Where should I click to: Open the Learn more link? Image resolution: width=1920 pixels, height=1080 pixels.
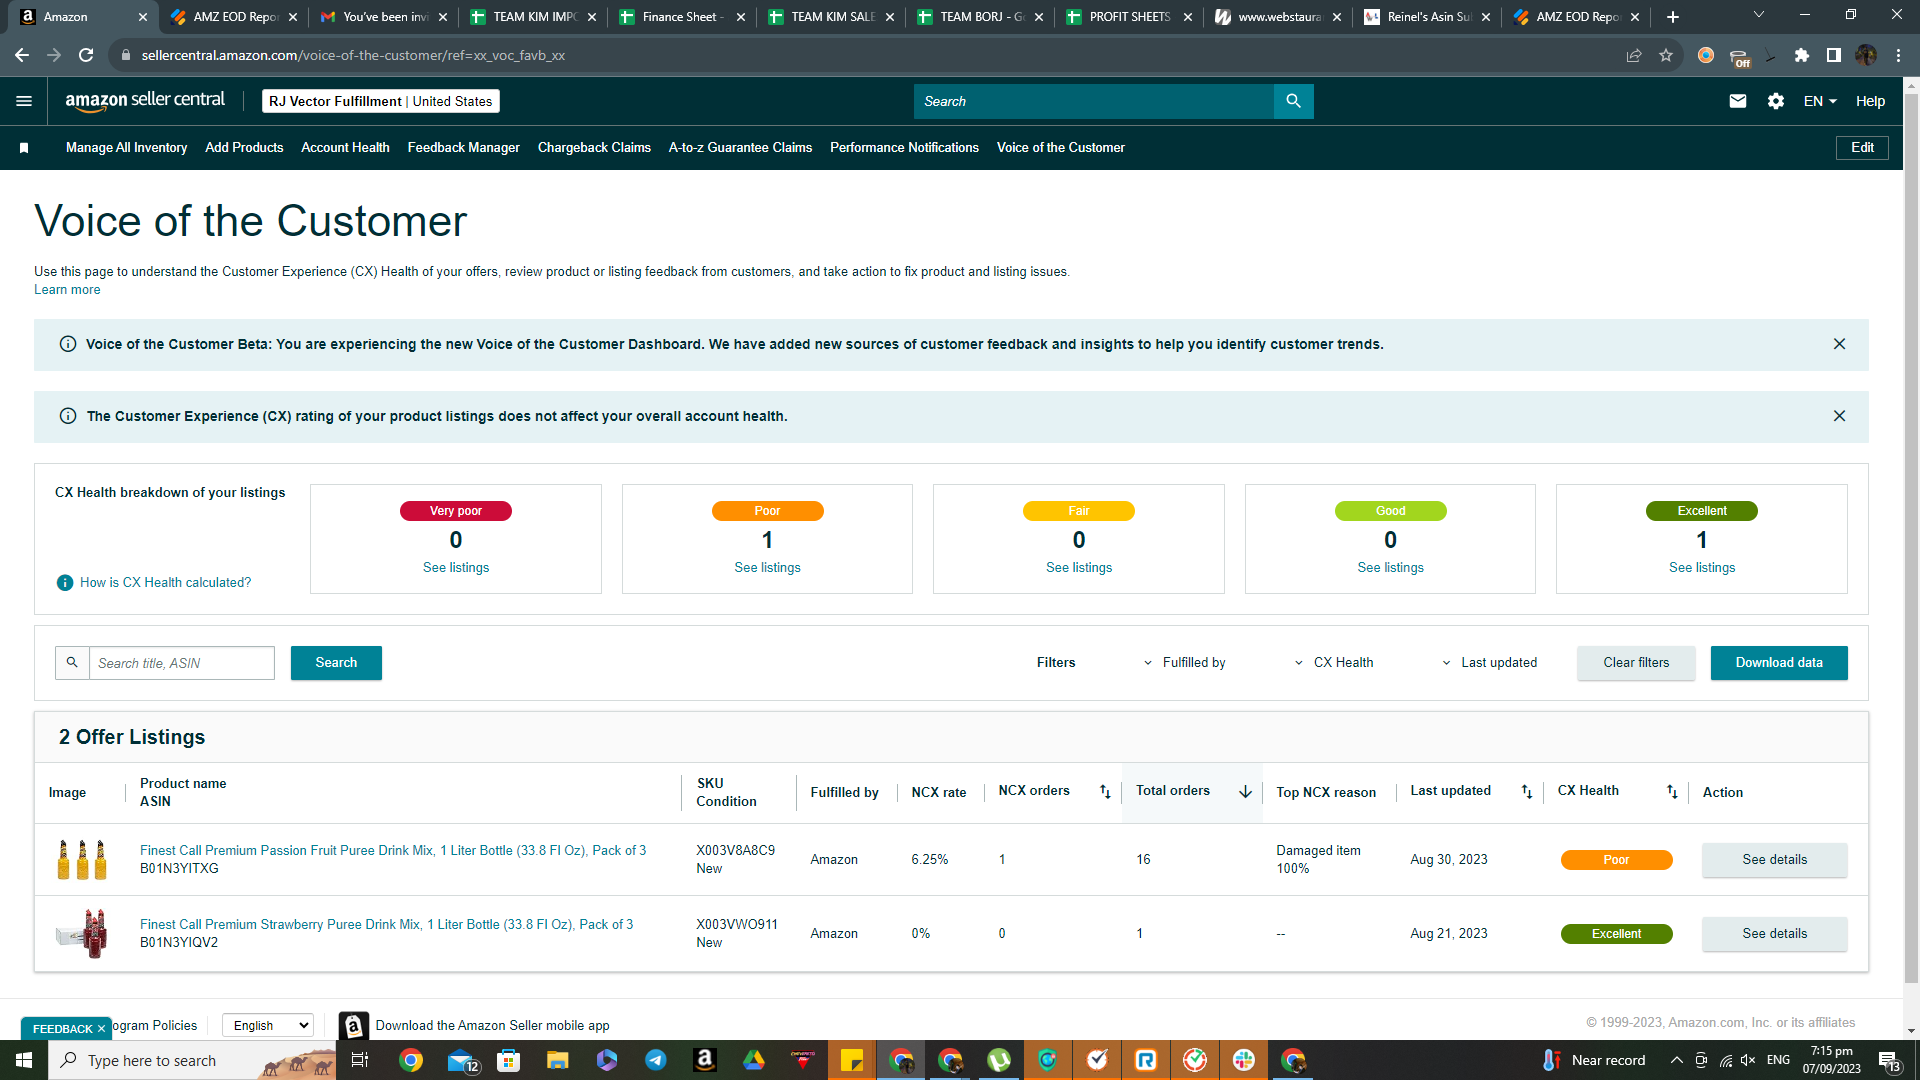coord(67,290)
